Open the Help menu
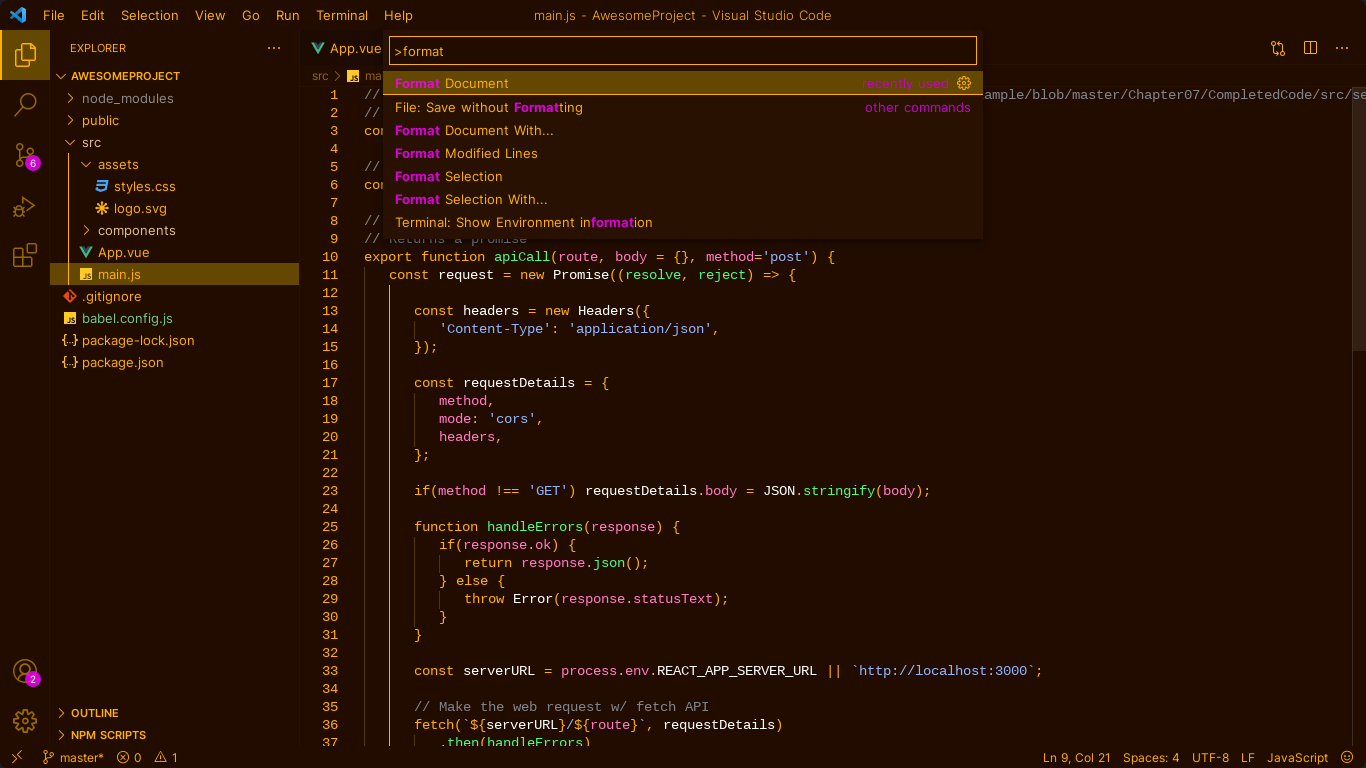 [398, 15]
